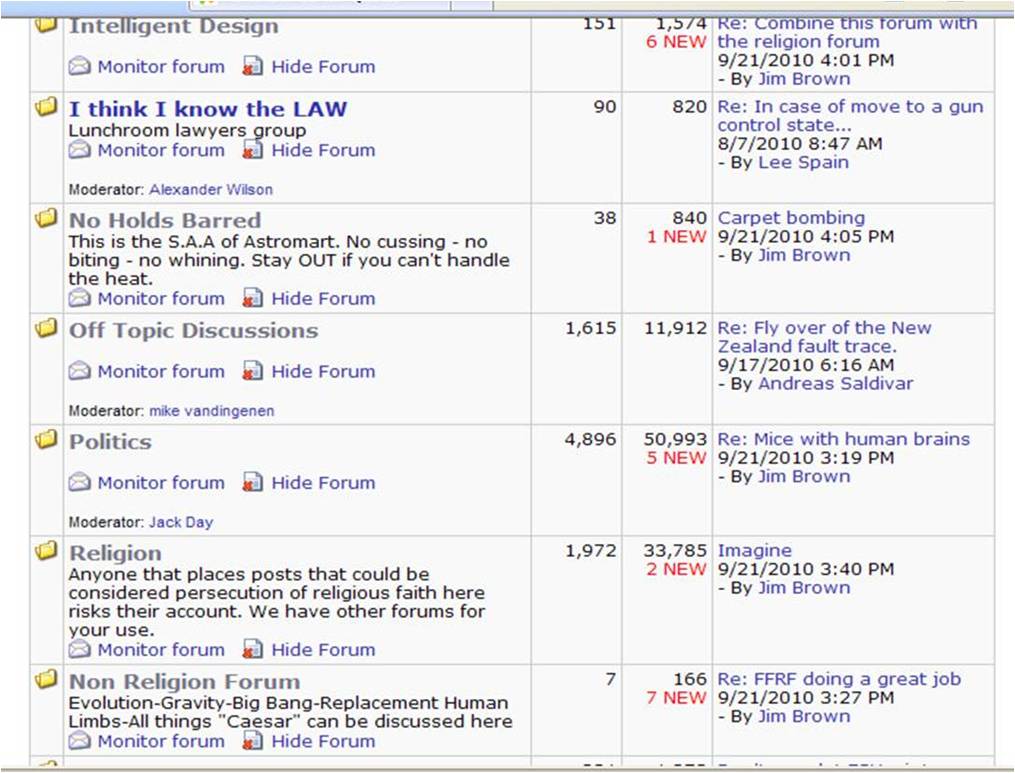Click the folder icon beside Non Religion Forum

46,679
